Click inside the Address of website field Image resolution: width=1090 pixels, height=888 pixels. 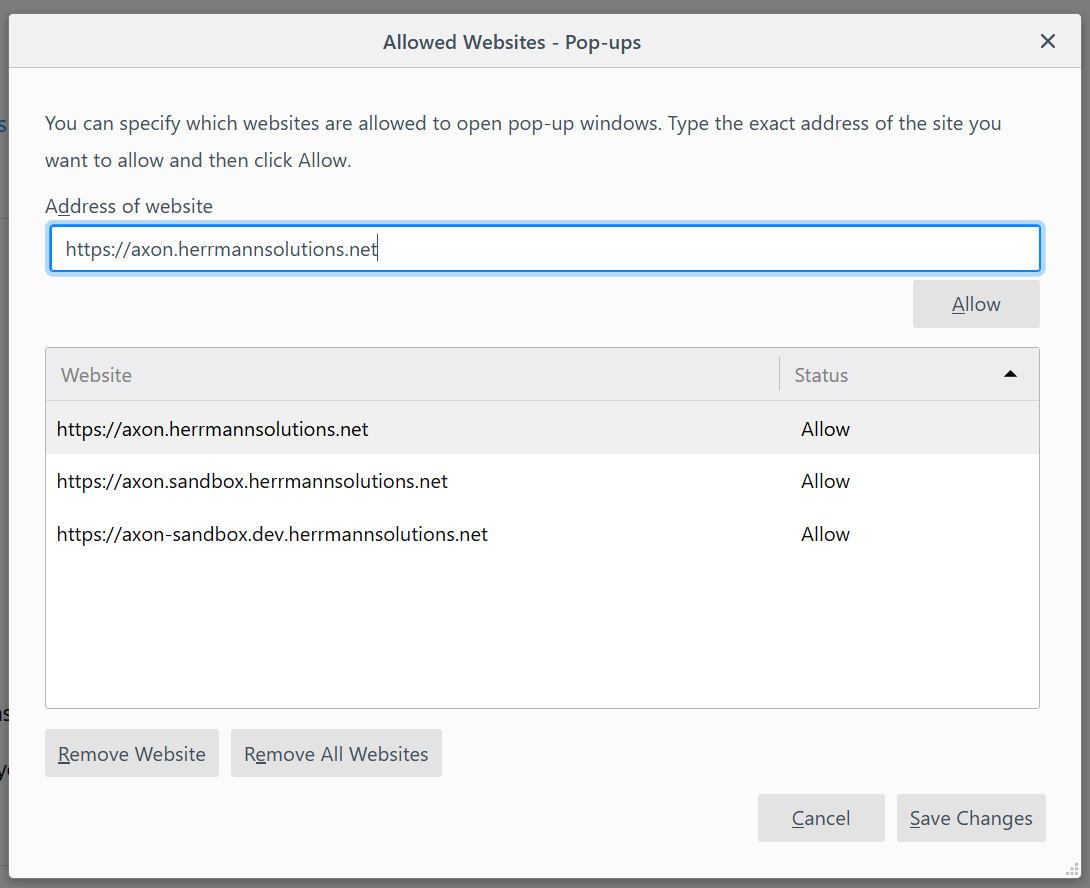(545, 248)
